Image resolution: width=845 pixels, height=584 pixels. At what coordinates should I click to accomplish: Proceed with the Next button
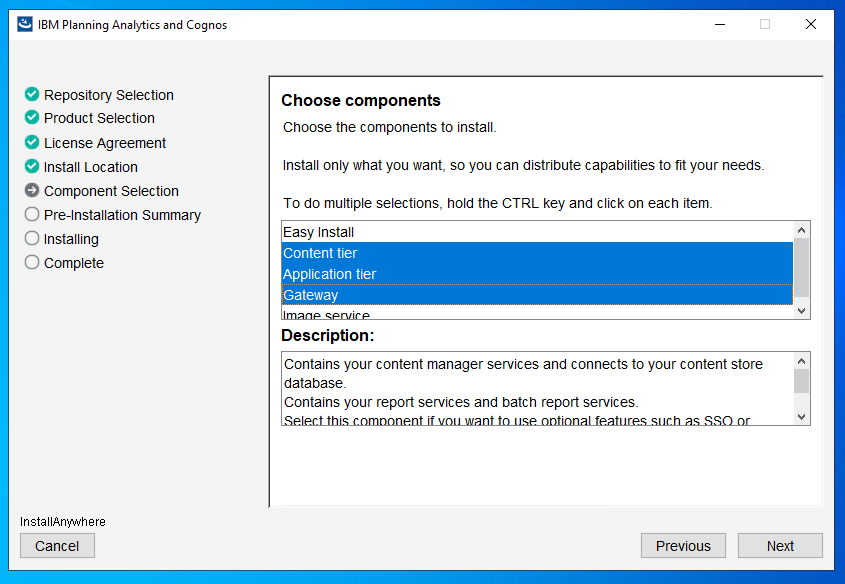[x=780, y=546]
